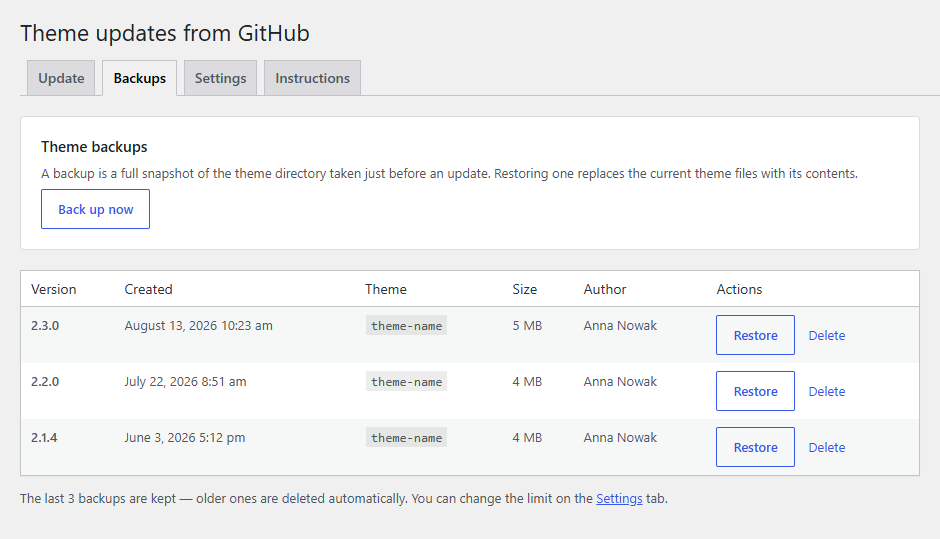This screenshot has width=940, height=539.
Task: Click the Back up now button
Action: click(95, 209)
